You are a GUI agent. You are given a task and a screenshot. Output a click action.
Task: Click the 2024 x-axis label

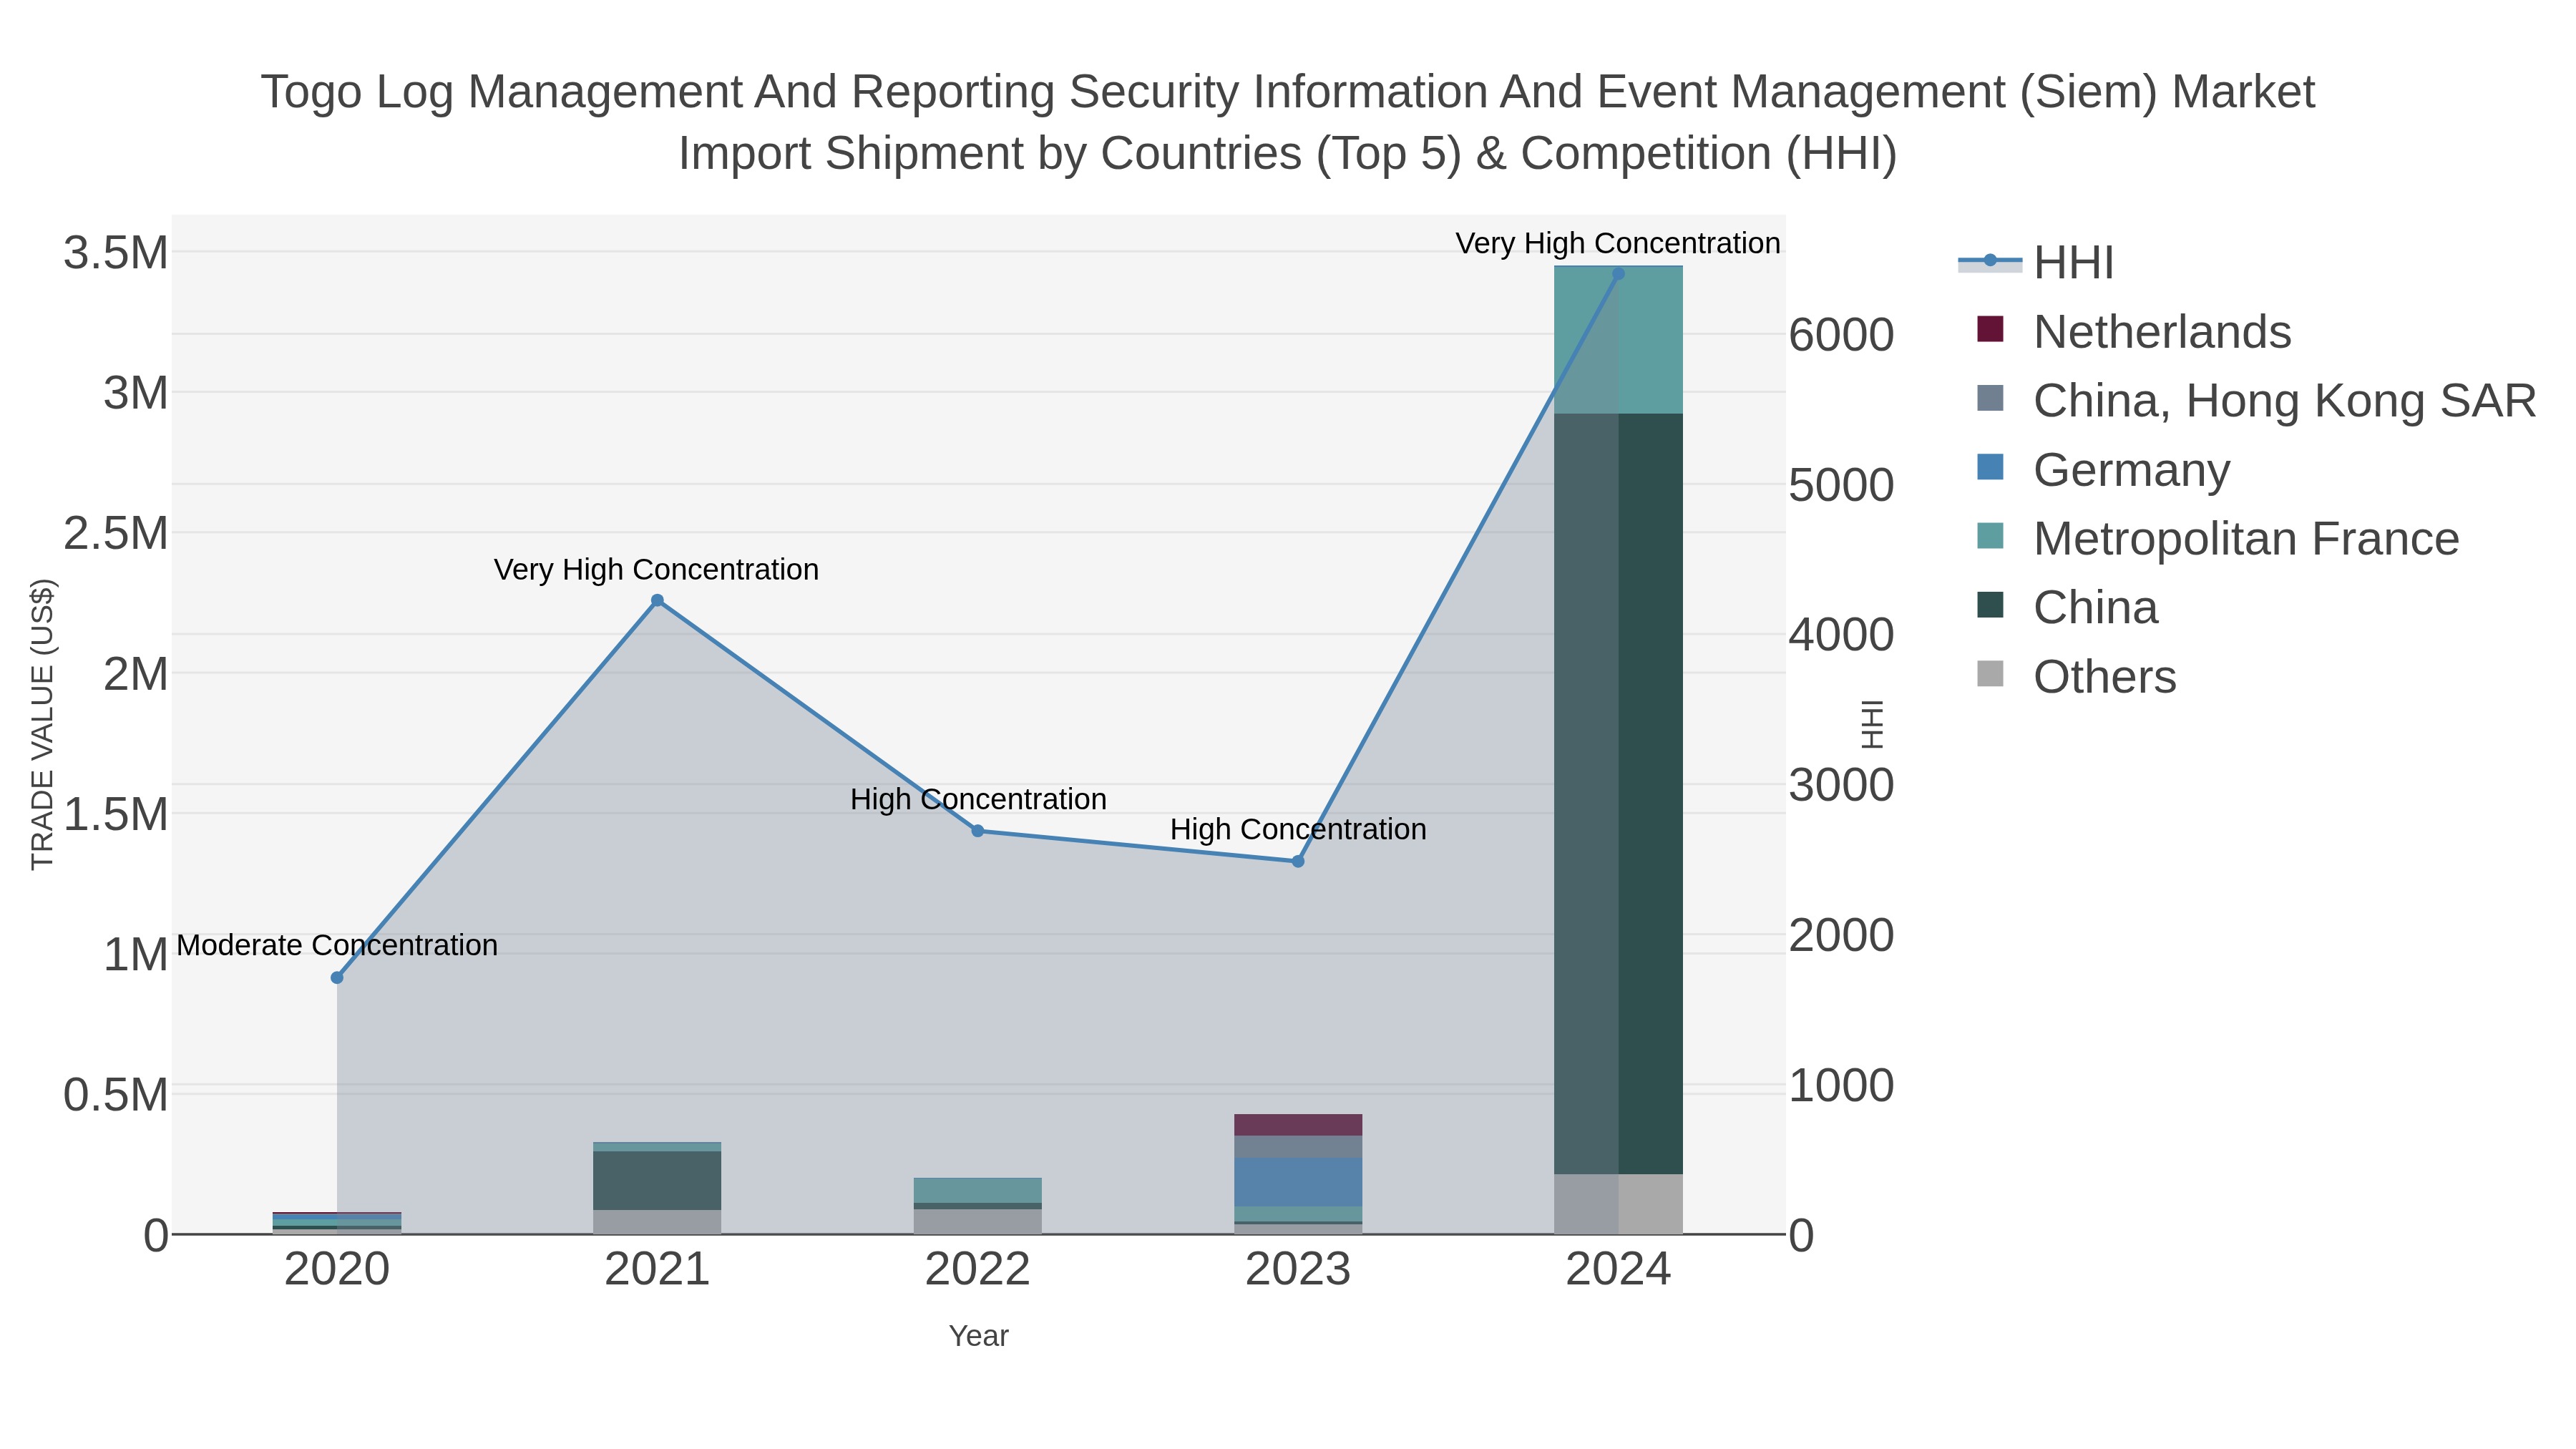pos(1619,1269)
